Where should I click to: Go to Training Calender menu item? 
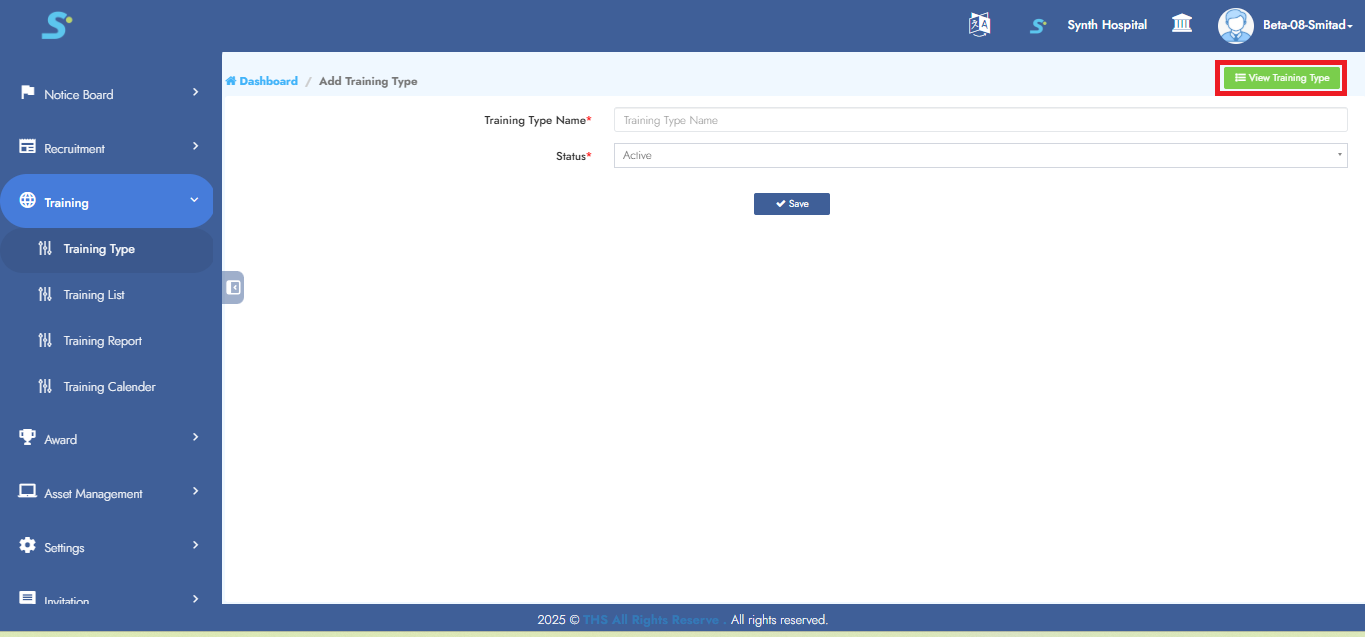[x=109, y=387]
